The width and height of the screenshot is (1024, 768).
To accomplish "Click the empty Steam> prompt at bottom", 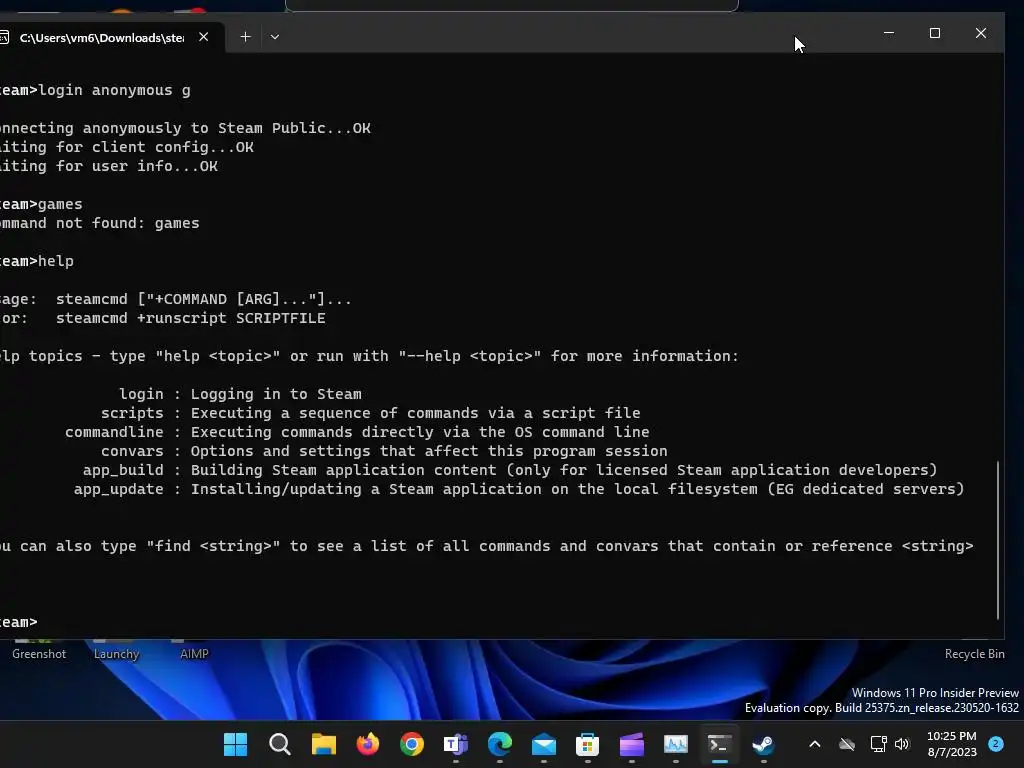I will click(x=19, y=622).
